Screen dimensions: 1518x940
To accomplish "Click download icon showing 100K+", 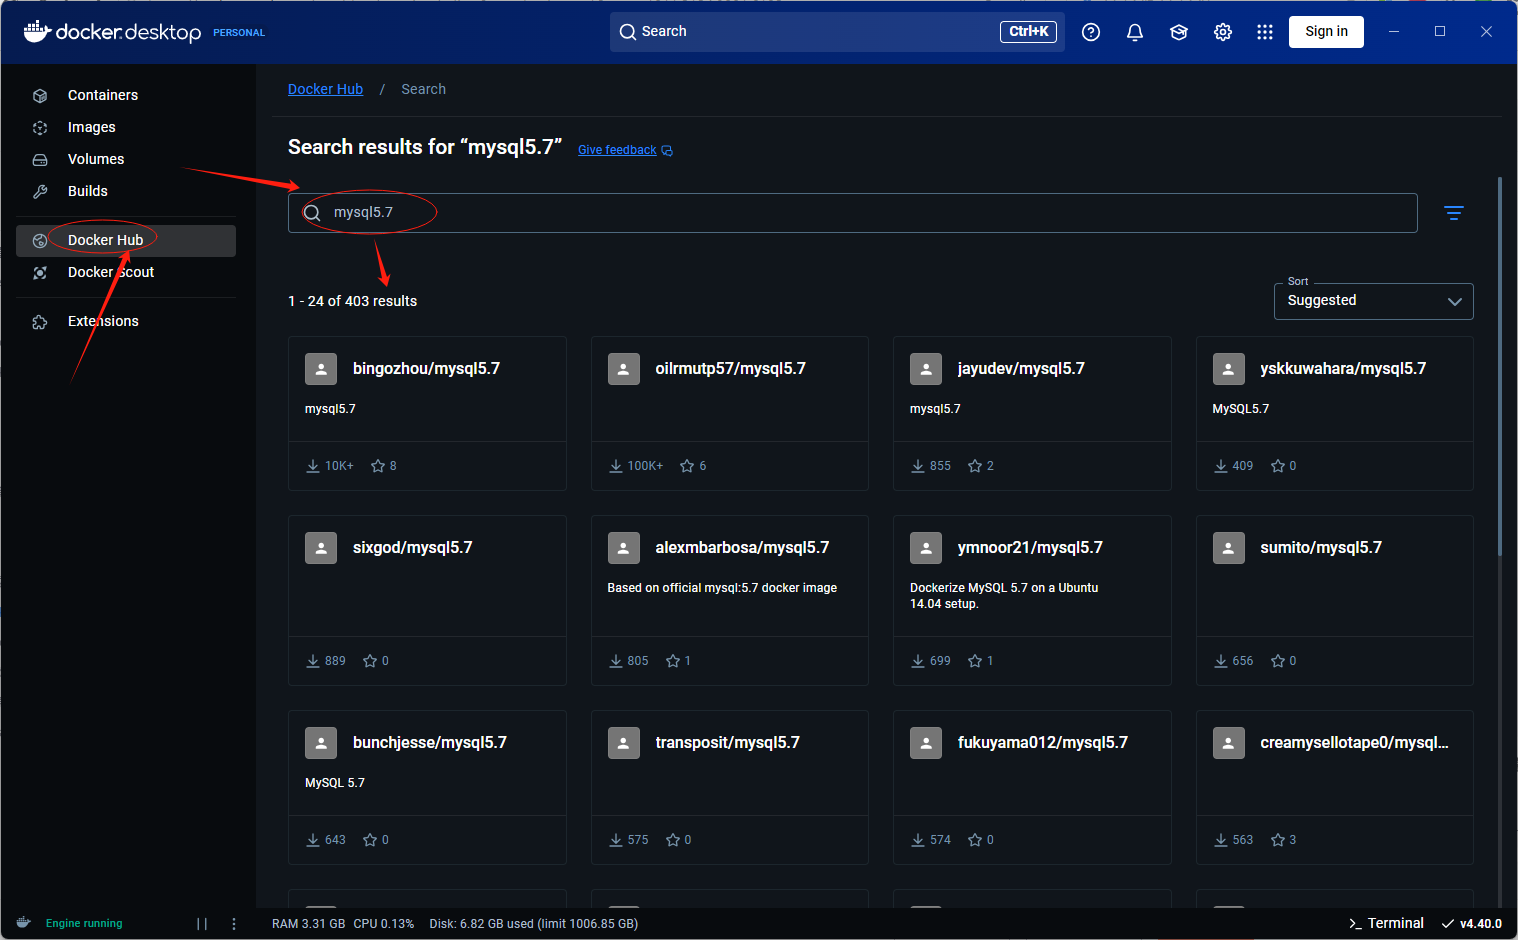I will (616, 466).
